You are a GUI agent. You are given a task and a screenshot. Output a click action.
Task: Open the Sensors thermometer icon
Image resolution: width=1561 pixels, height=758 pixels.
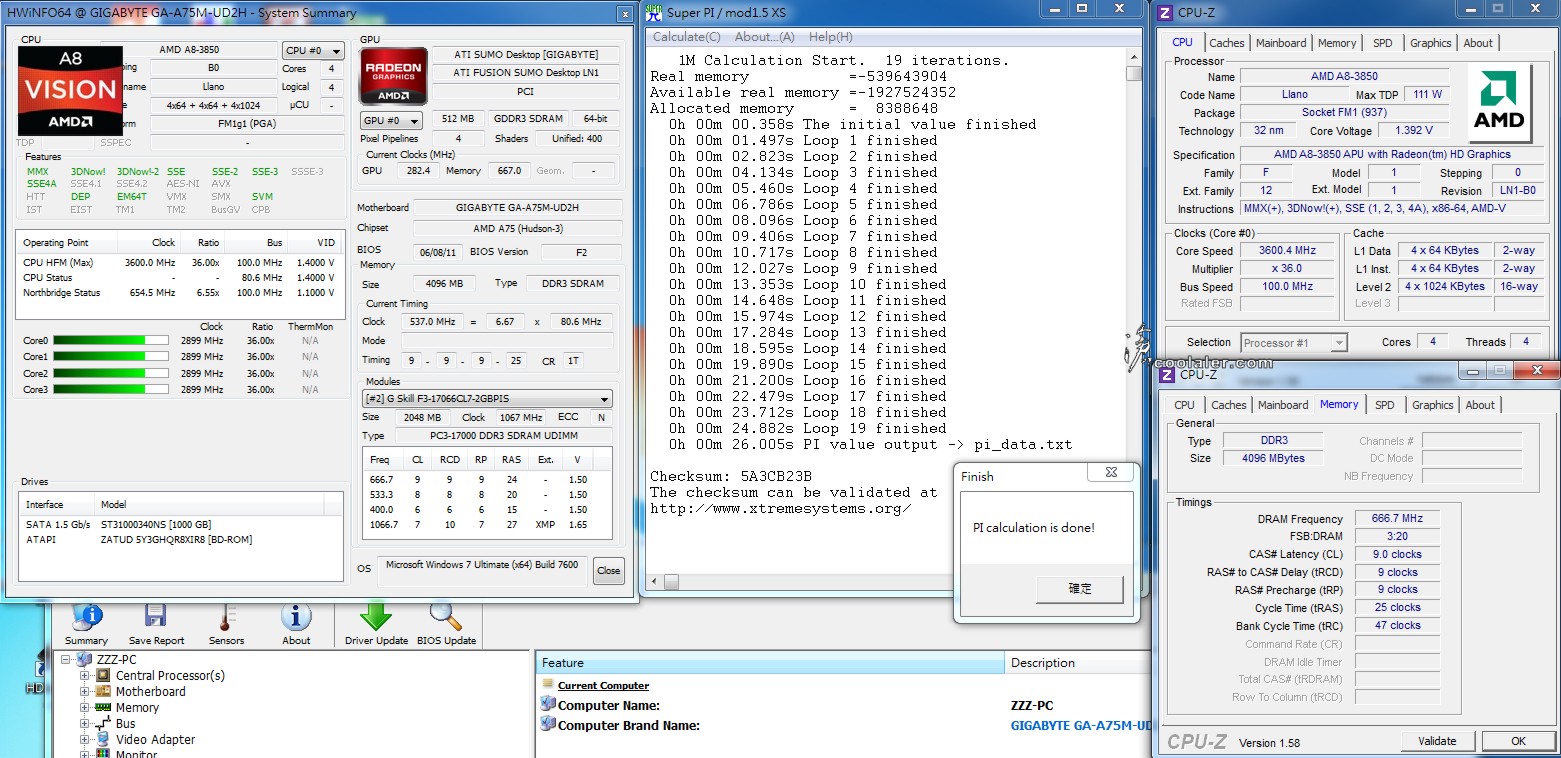(226, 617)
